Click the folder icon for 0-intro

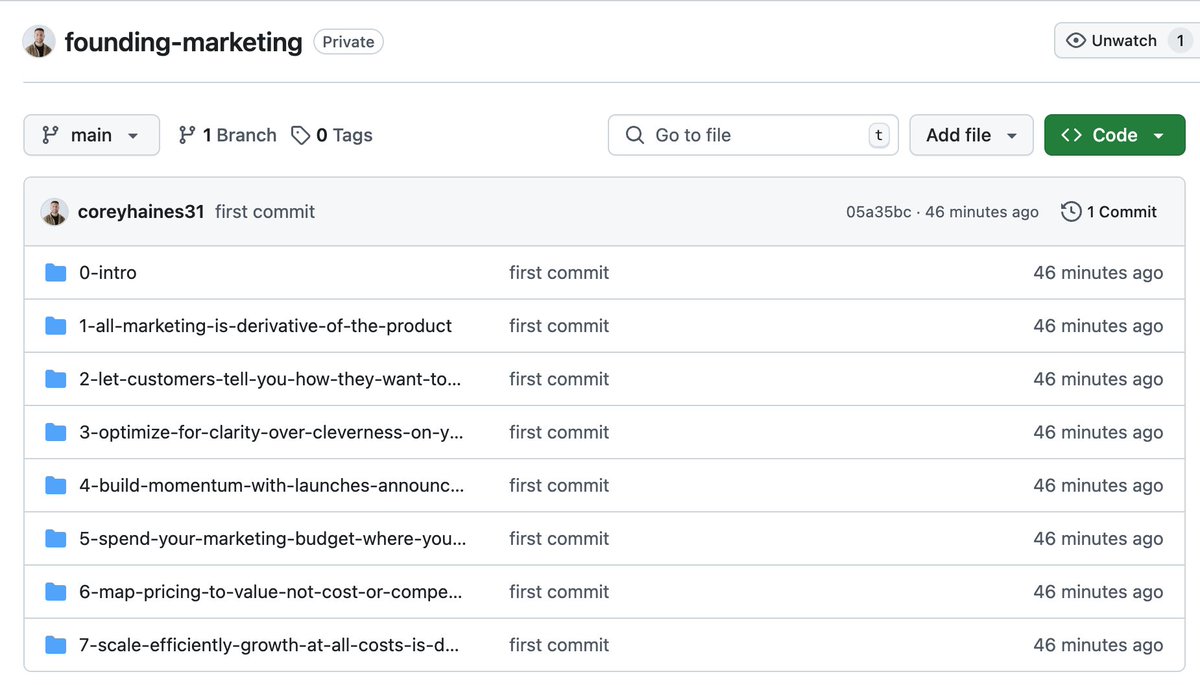pos(56,273)
